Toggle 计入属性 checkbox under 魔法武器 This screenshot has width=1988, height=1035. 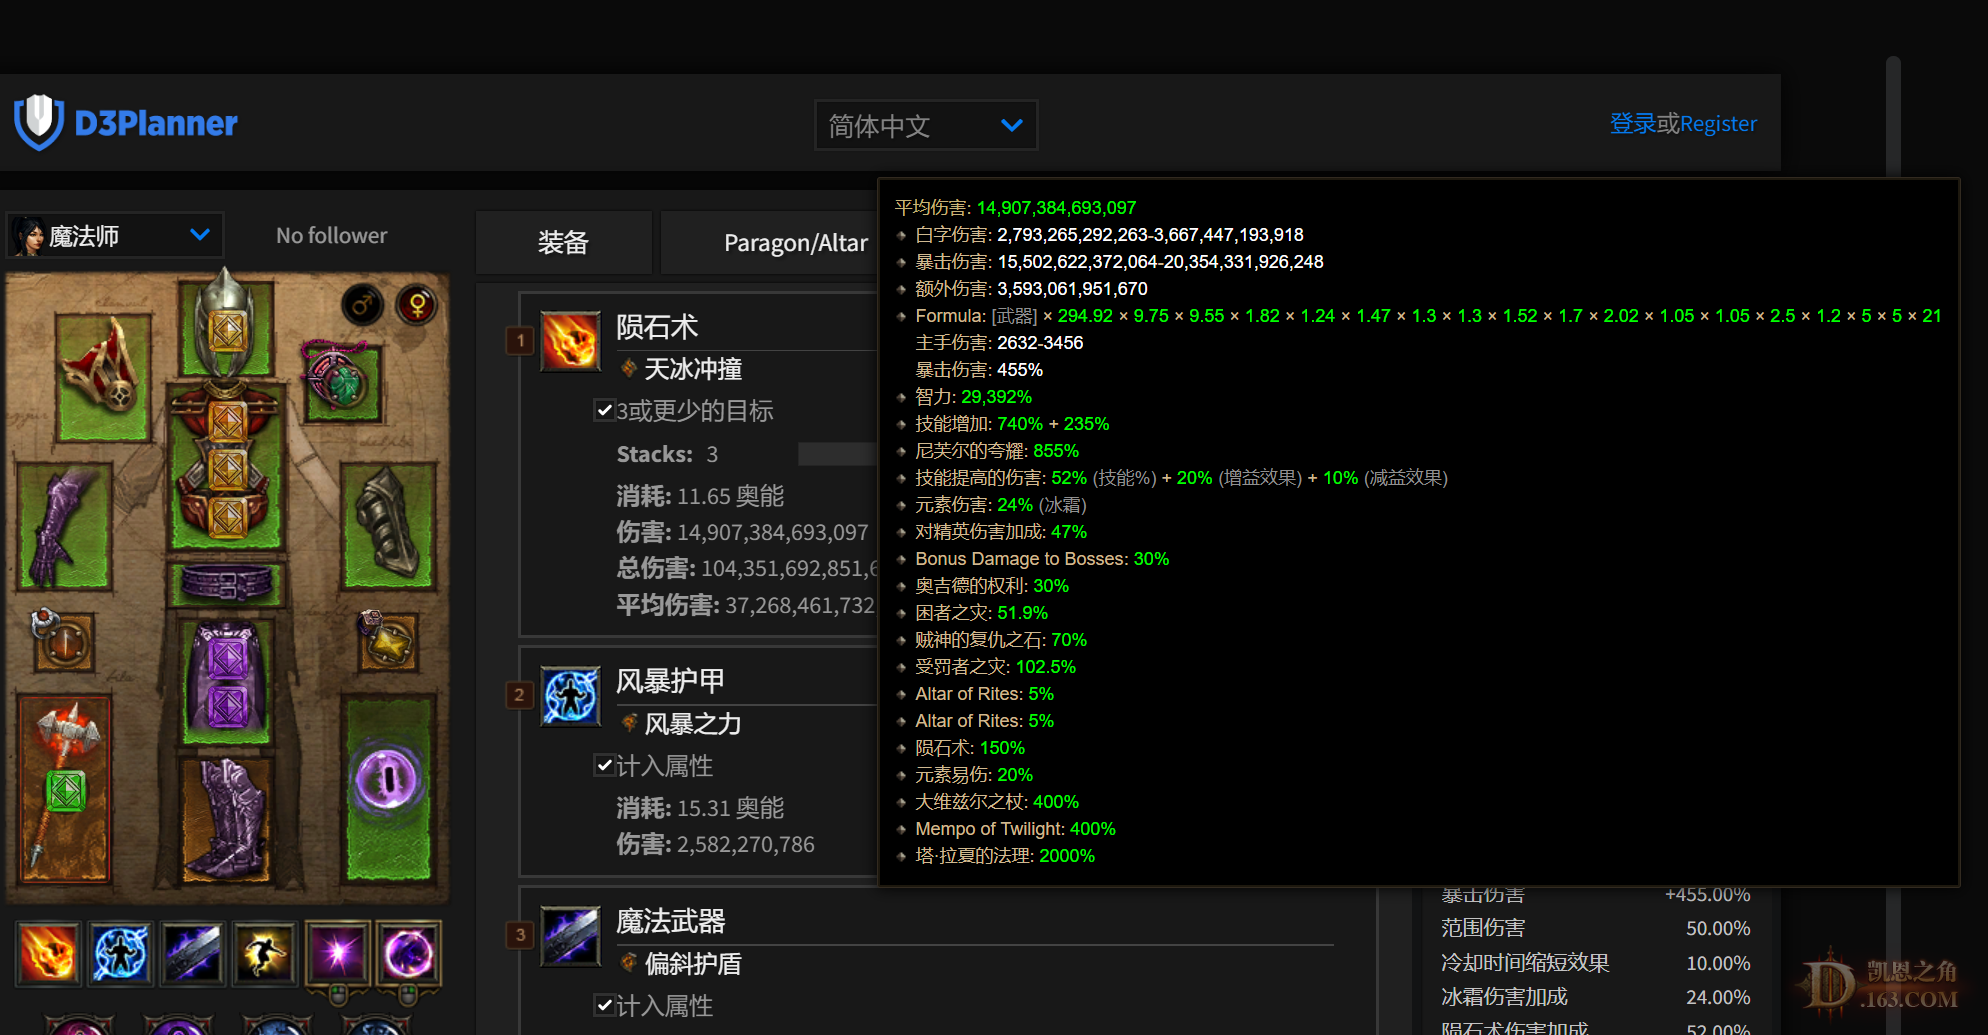604,1005
